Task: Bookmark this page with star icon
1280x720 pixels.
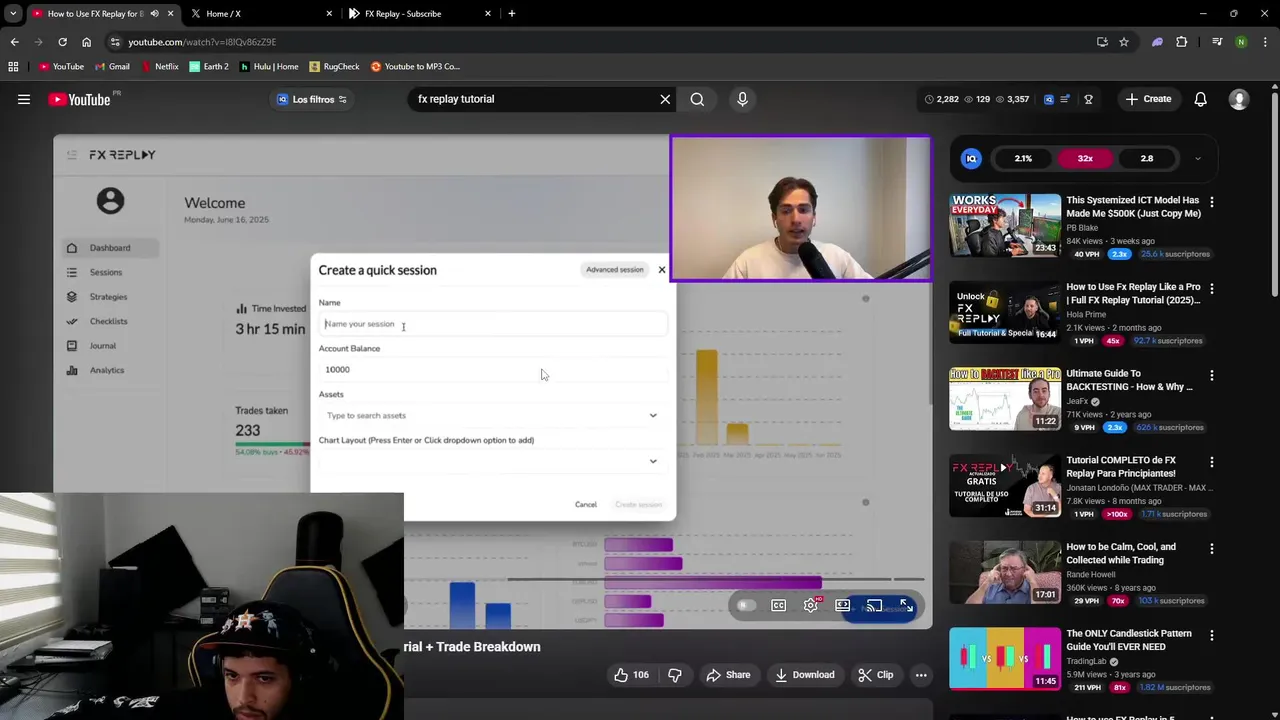Action: click(x=1124, y=42)
